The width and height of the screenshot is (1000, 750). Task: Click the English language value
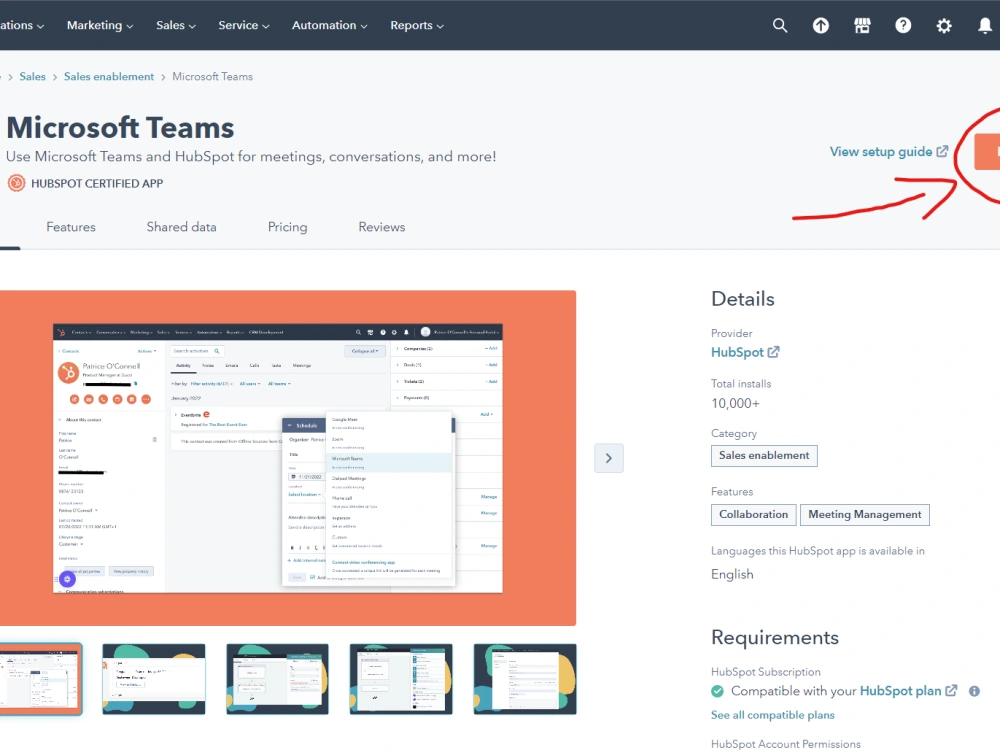(x=732, y=575)
